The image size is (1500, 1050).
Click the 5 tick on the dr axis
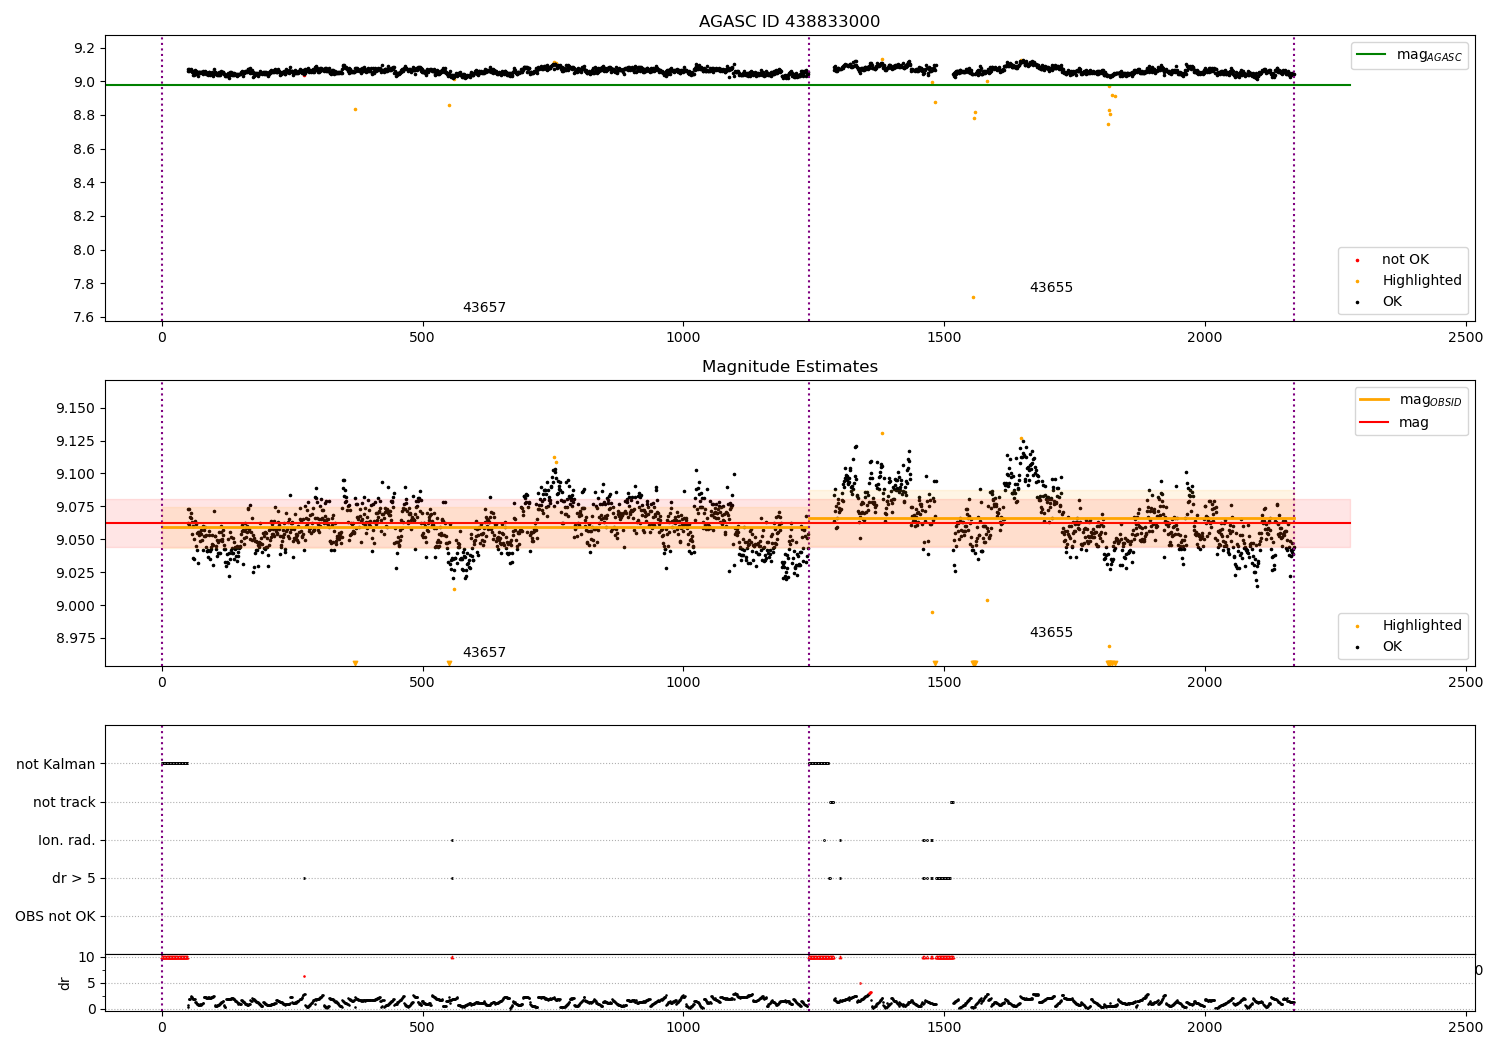(x=91, y=984)
